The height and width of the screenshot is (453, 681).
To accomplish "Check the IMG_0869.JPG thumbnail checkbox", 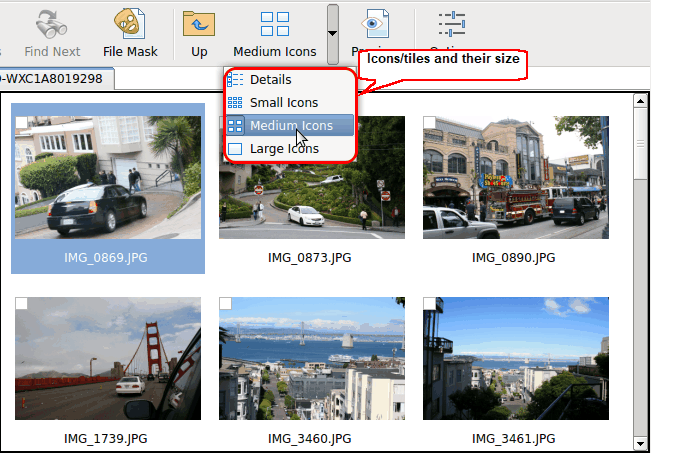I will pyautogui.click(x=22, y=122).
